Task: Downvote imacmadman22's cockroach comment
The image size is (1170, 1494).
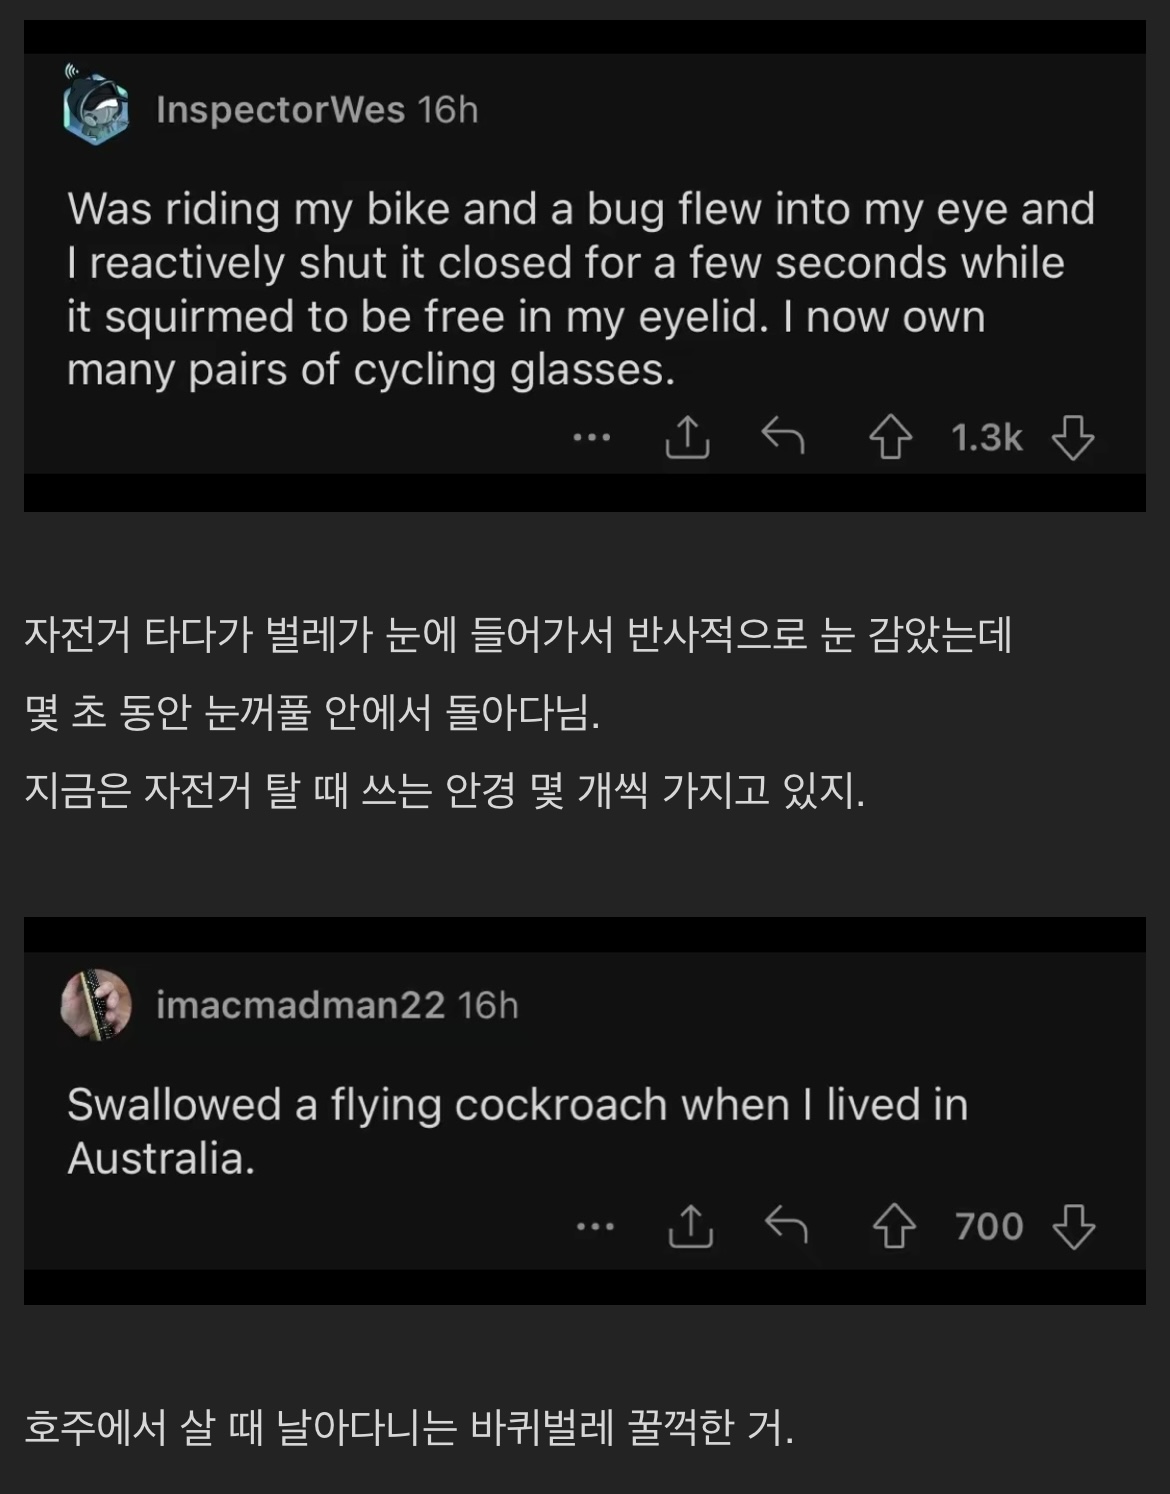Action: click(1074, 1226)
